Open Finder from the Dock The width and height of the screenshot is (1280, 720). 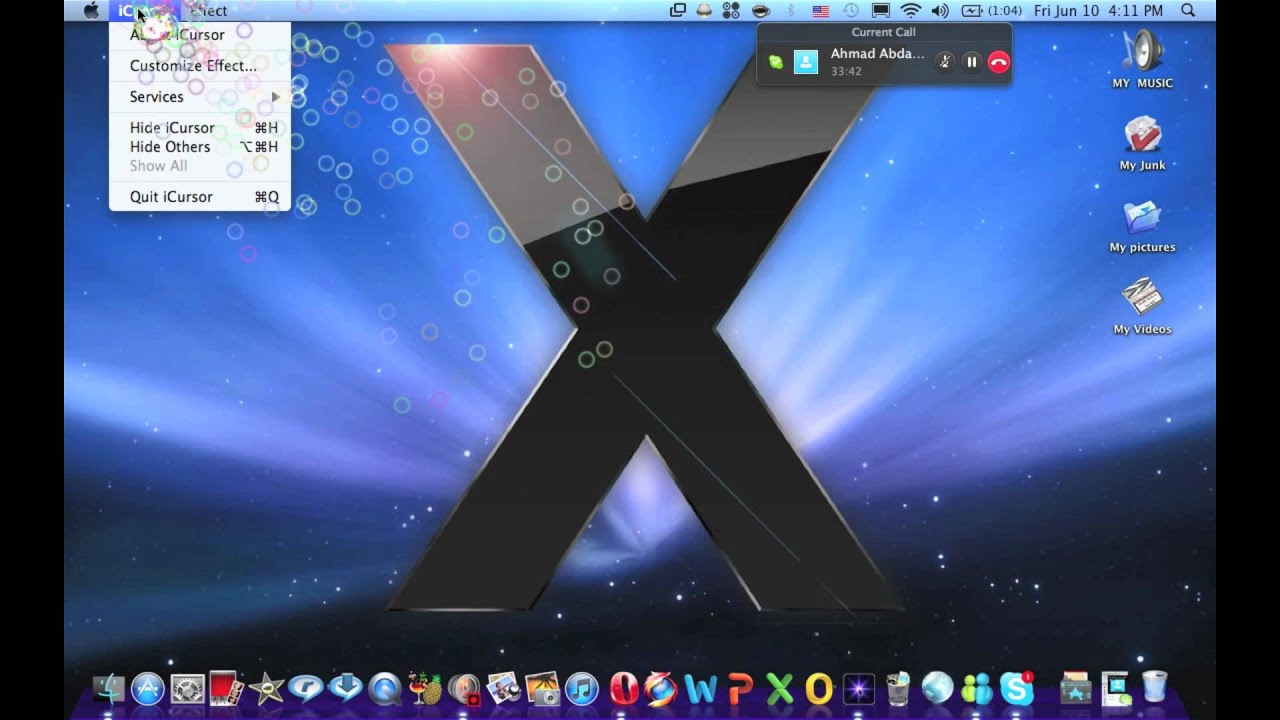click(x=108, y=688)
